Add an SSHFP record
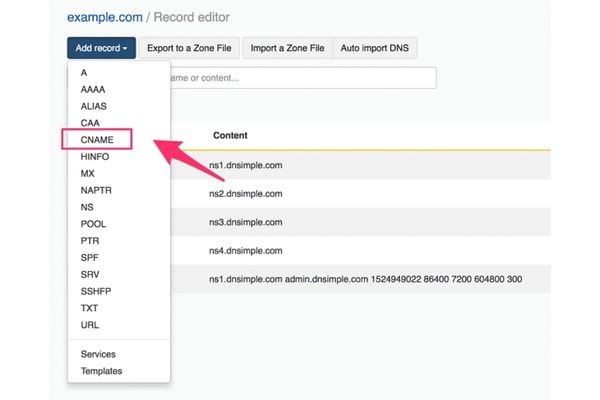This screenshot has height=400, width=600. (x=119, y=291)
